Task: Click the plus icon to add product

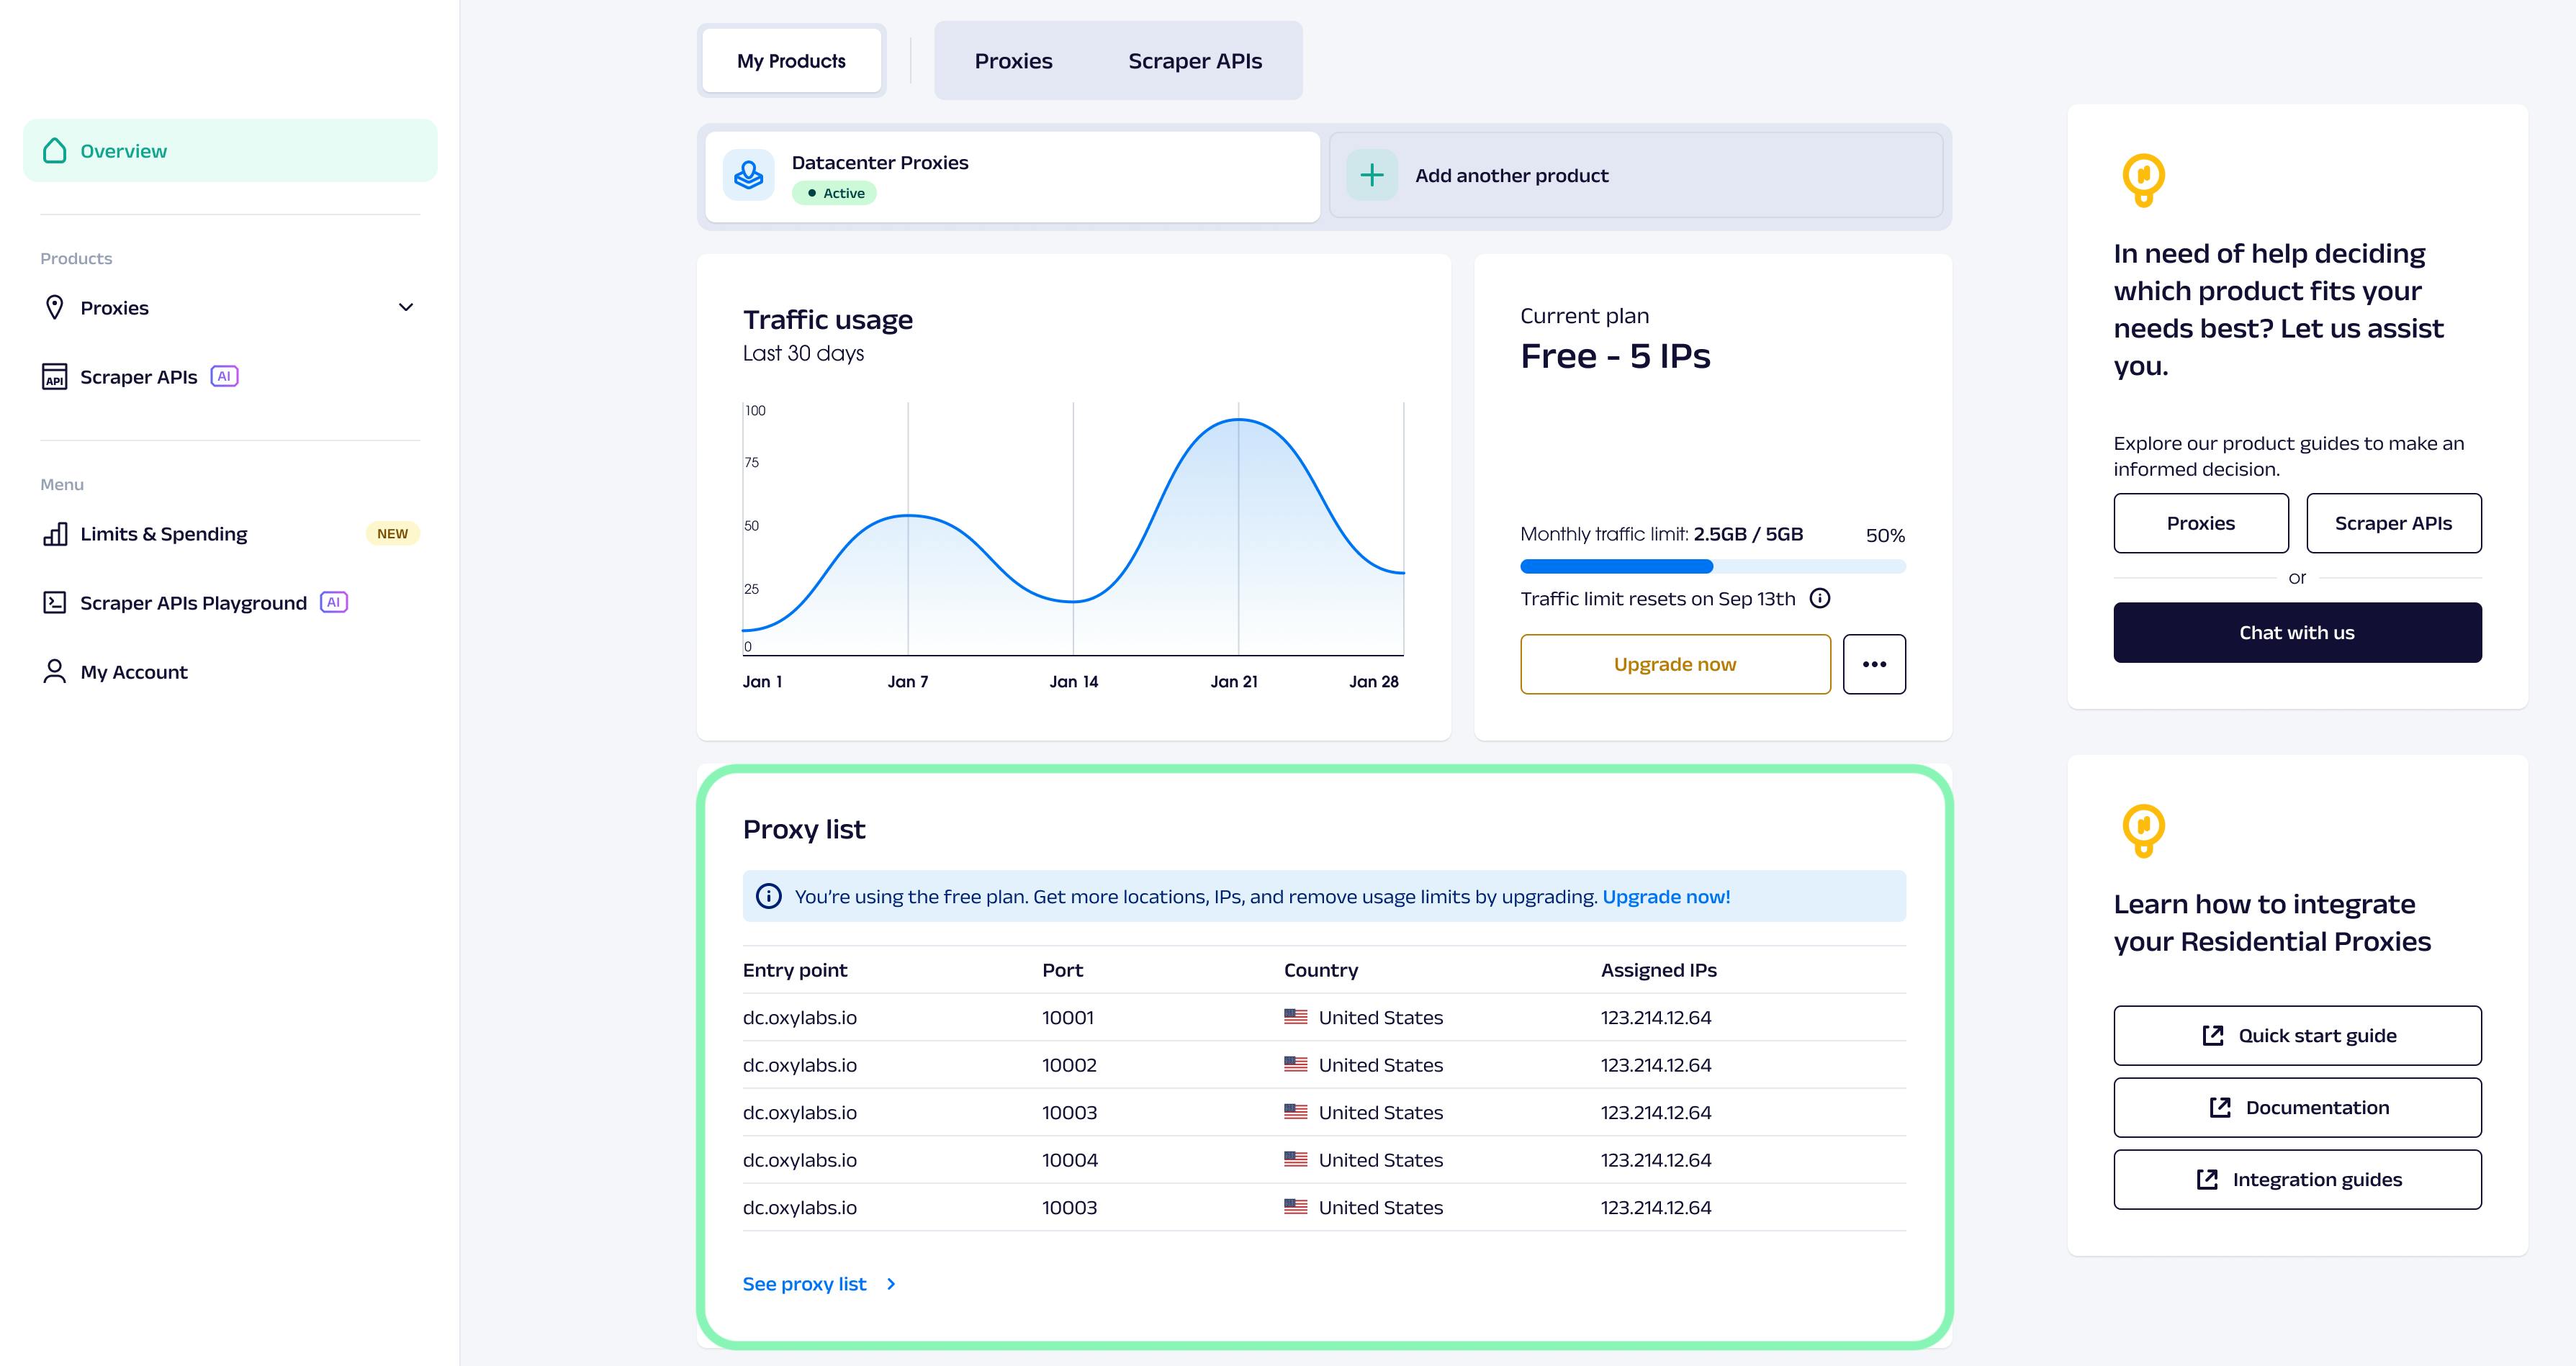Action: [1372, 176]
